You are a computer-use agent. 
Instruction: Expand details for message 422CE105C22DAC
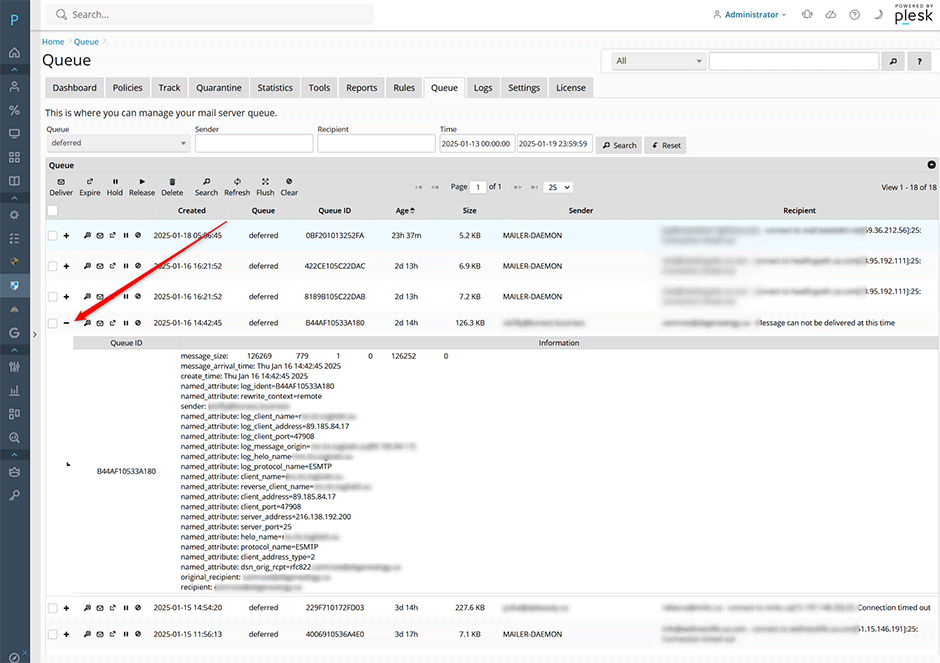(67, 266)
